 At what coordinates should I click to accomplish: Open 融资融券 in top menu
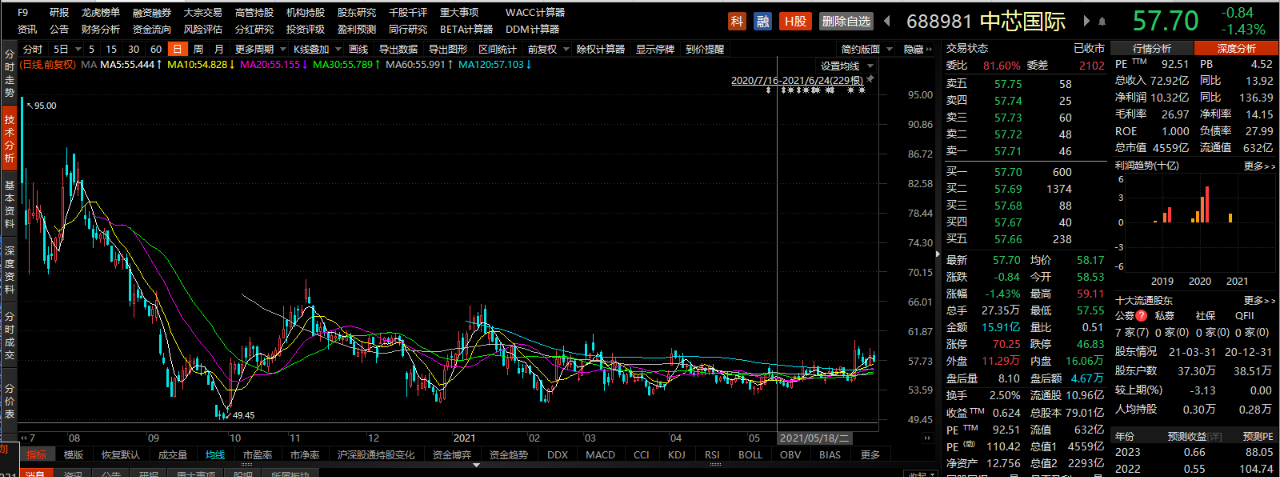point(152,13)
